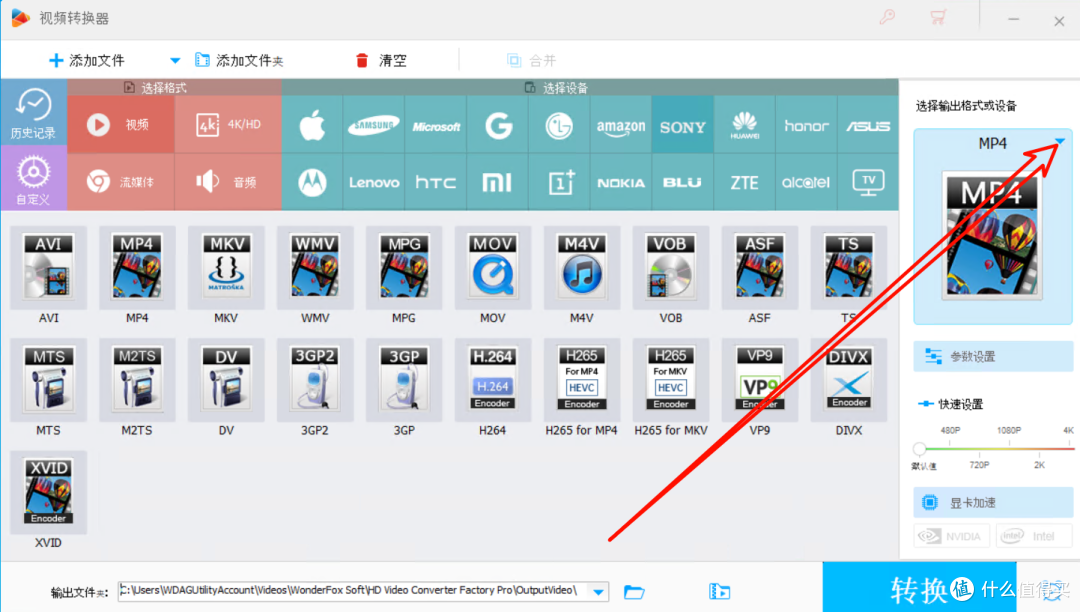
Task: Select H265 for MKV encoder
Action: pyautogui.click(x=670, y=380)
